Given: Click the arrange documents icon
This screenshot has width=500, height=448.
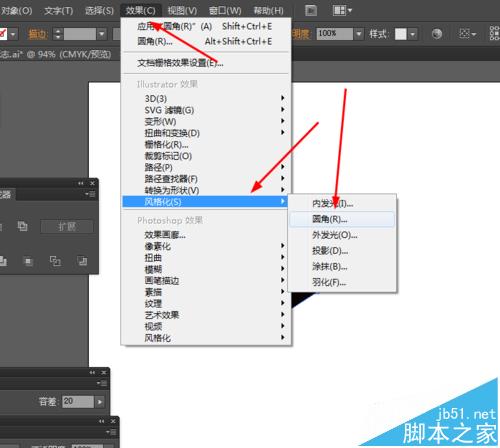Looking at the screenshot, I should point(342,10).
